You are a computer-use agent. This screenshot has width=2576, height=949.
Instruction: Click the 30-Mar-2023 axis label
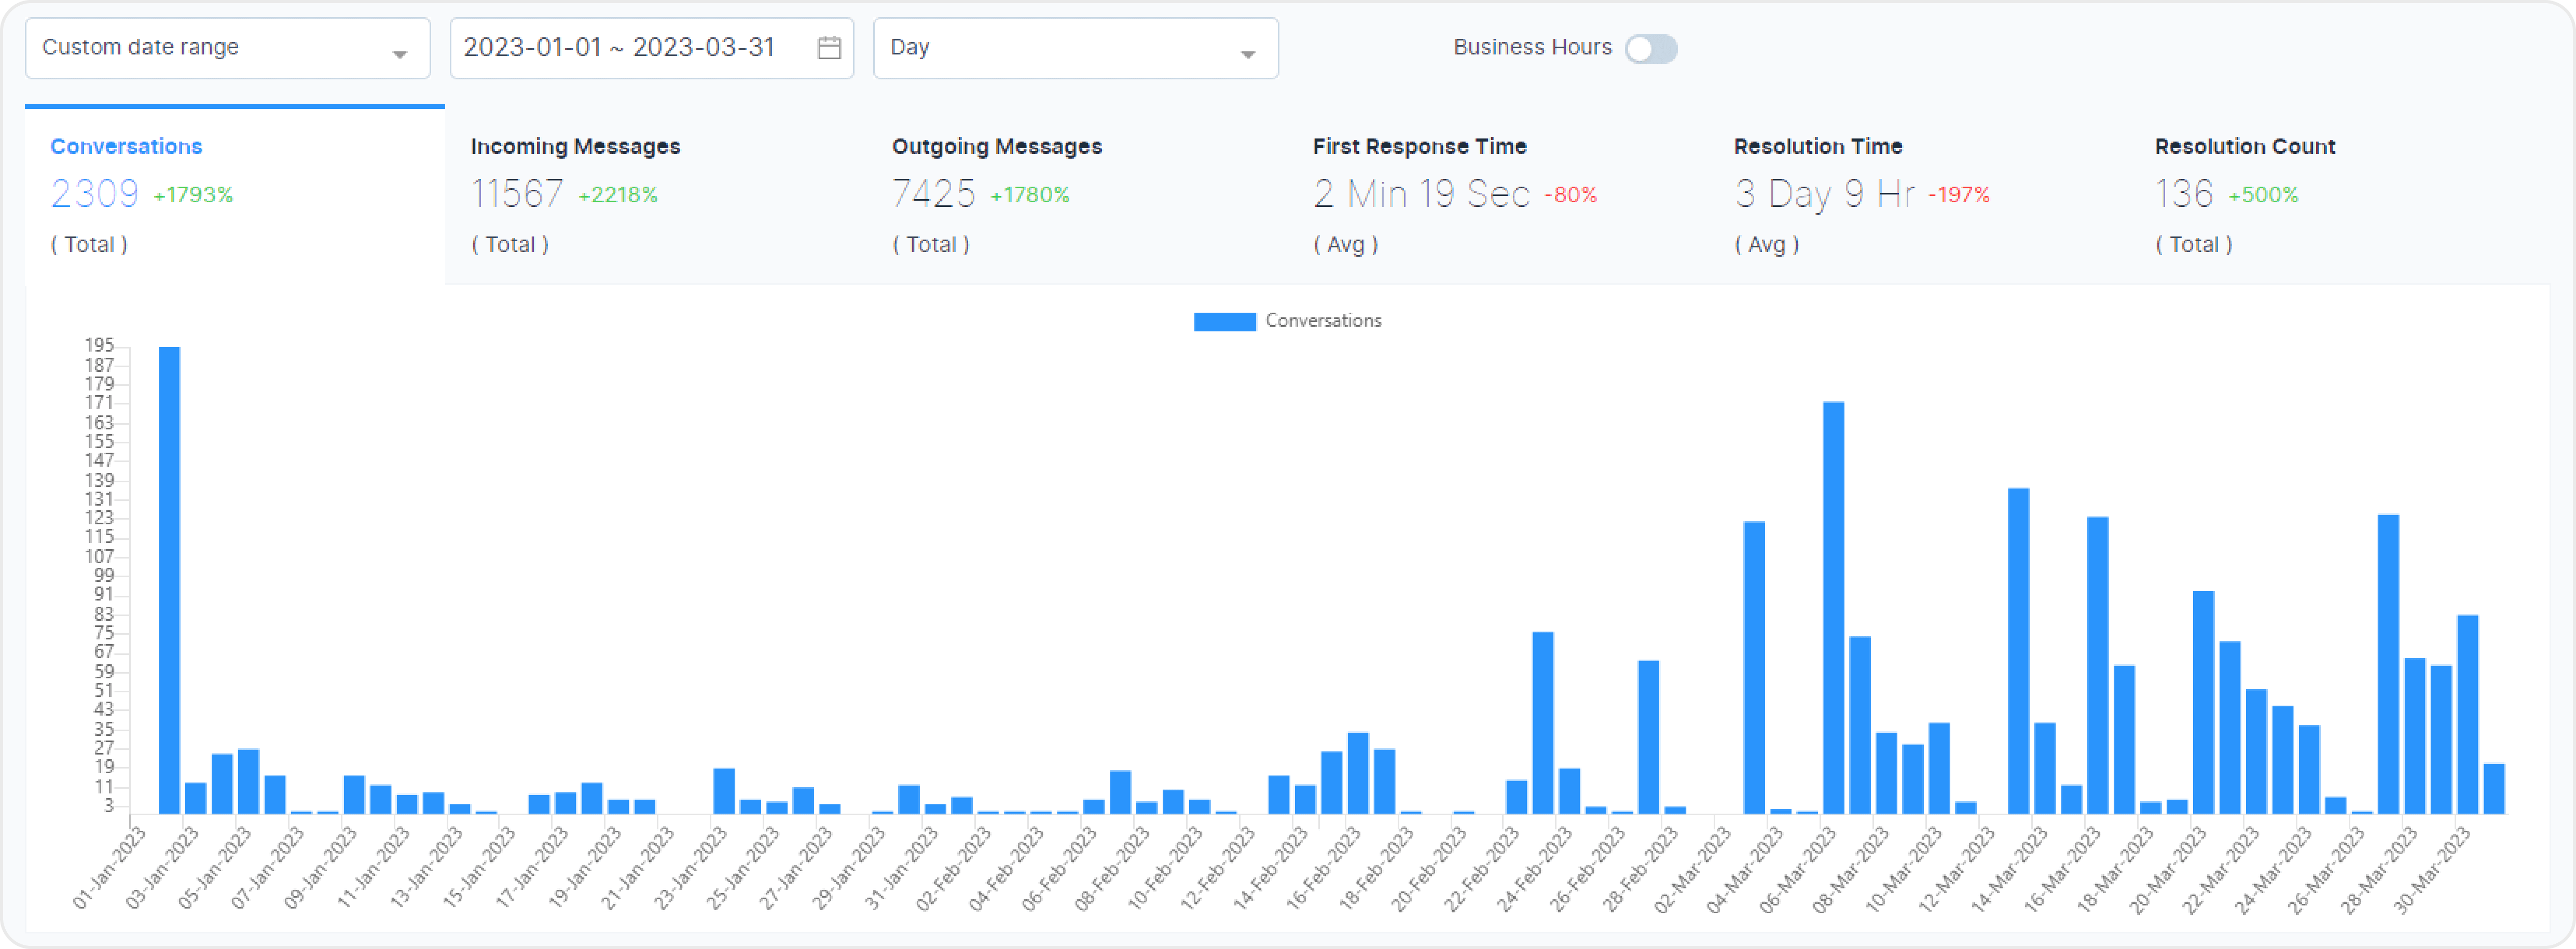tap(2431, 870)
